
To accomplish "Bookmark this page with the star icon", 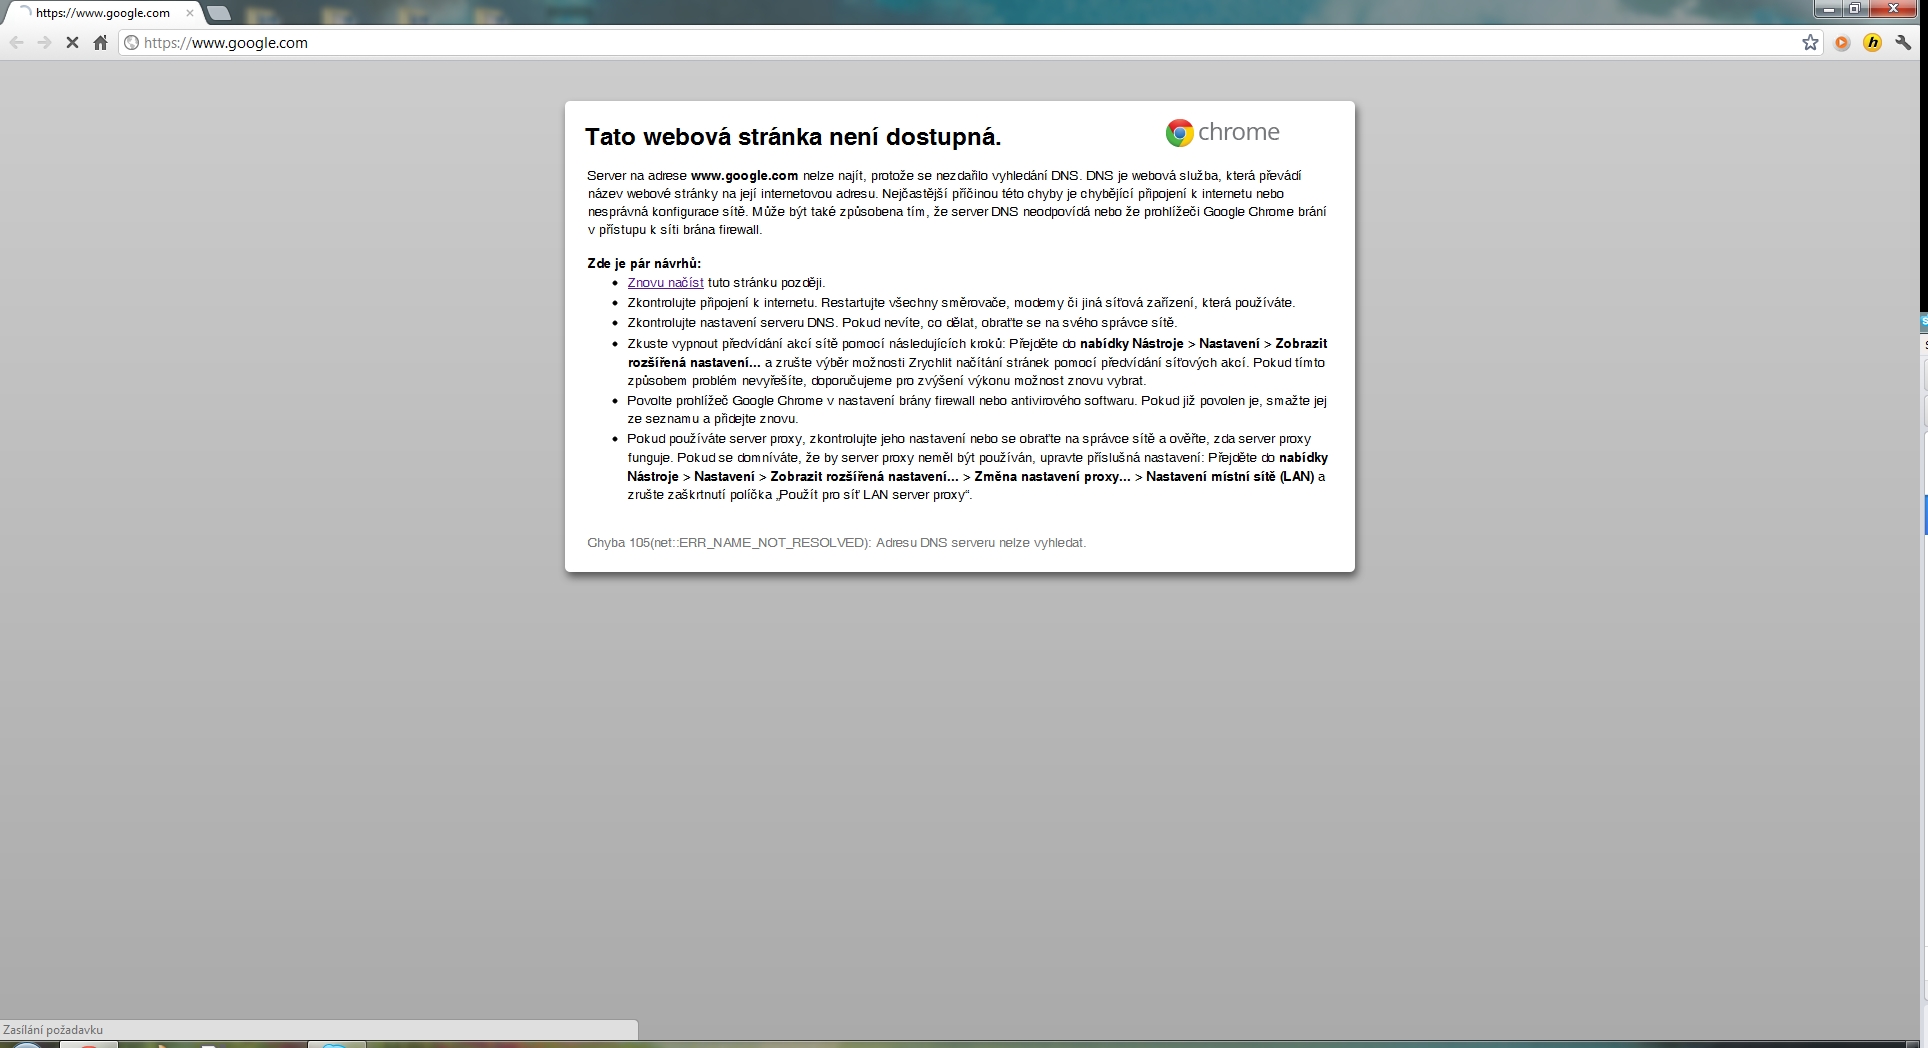I will 1810,42.
